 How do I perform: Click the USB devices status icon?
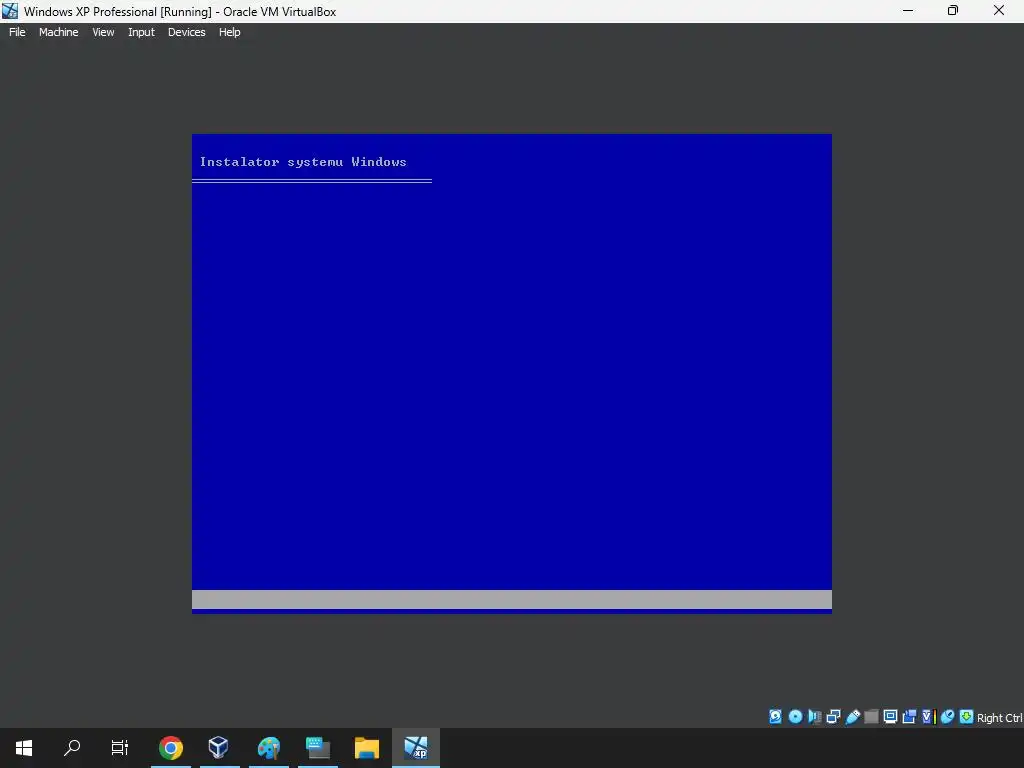[852, 716]
